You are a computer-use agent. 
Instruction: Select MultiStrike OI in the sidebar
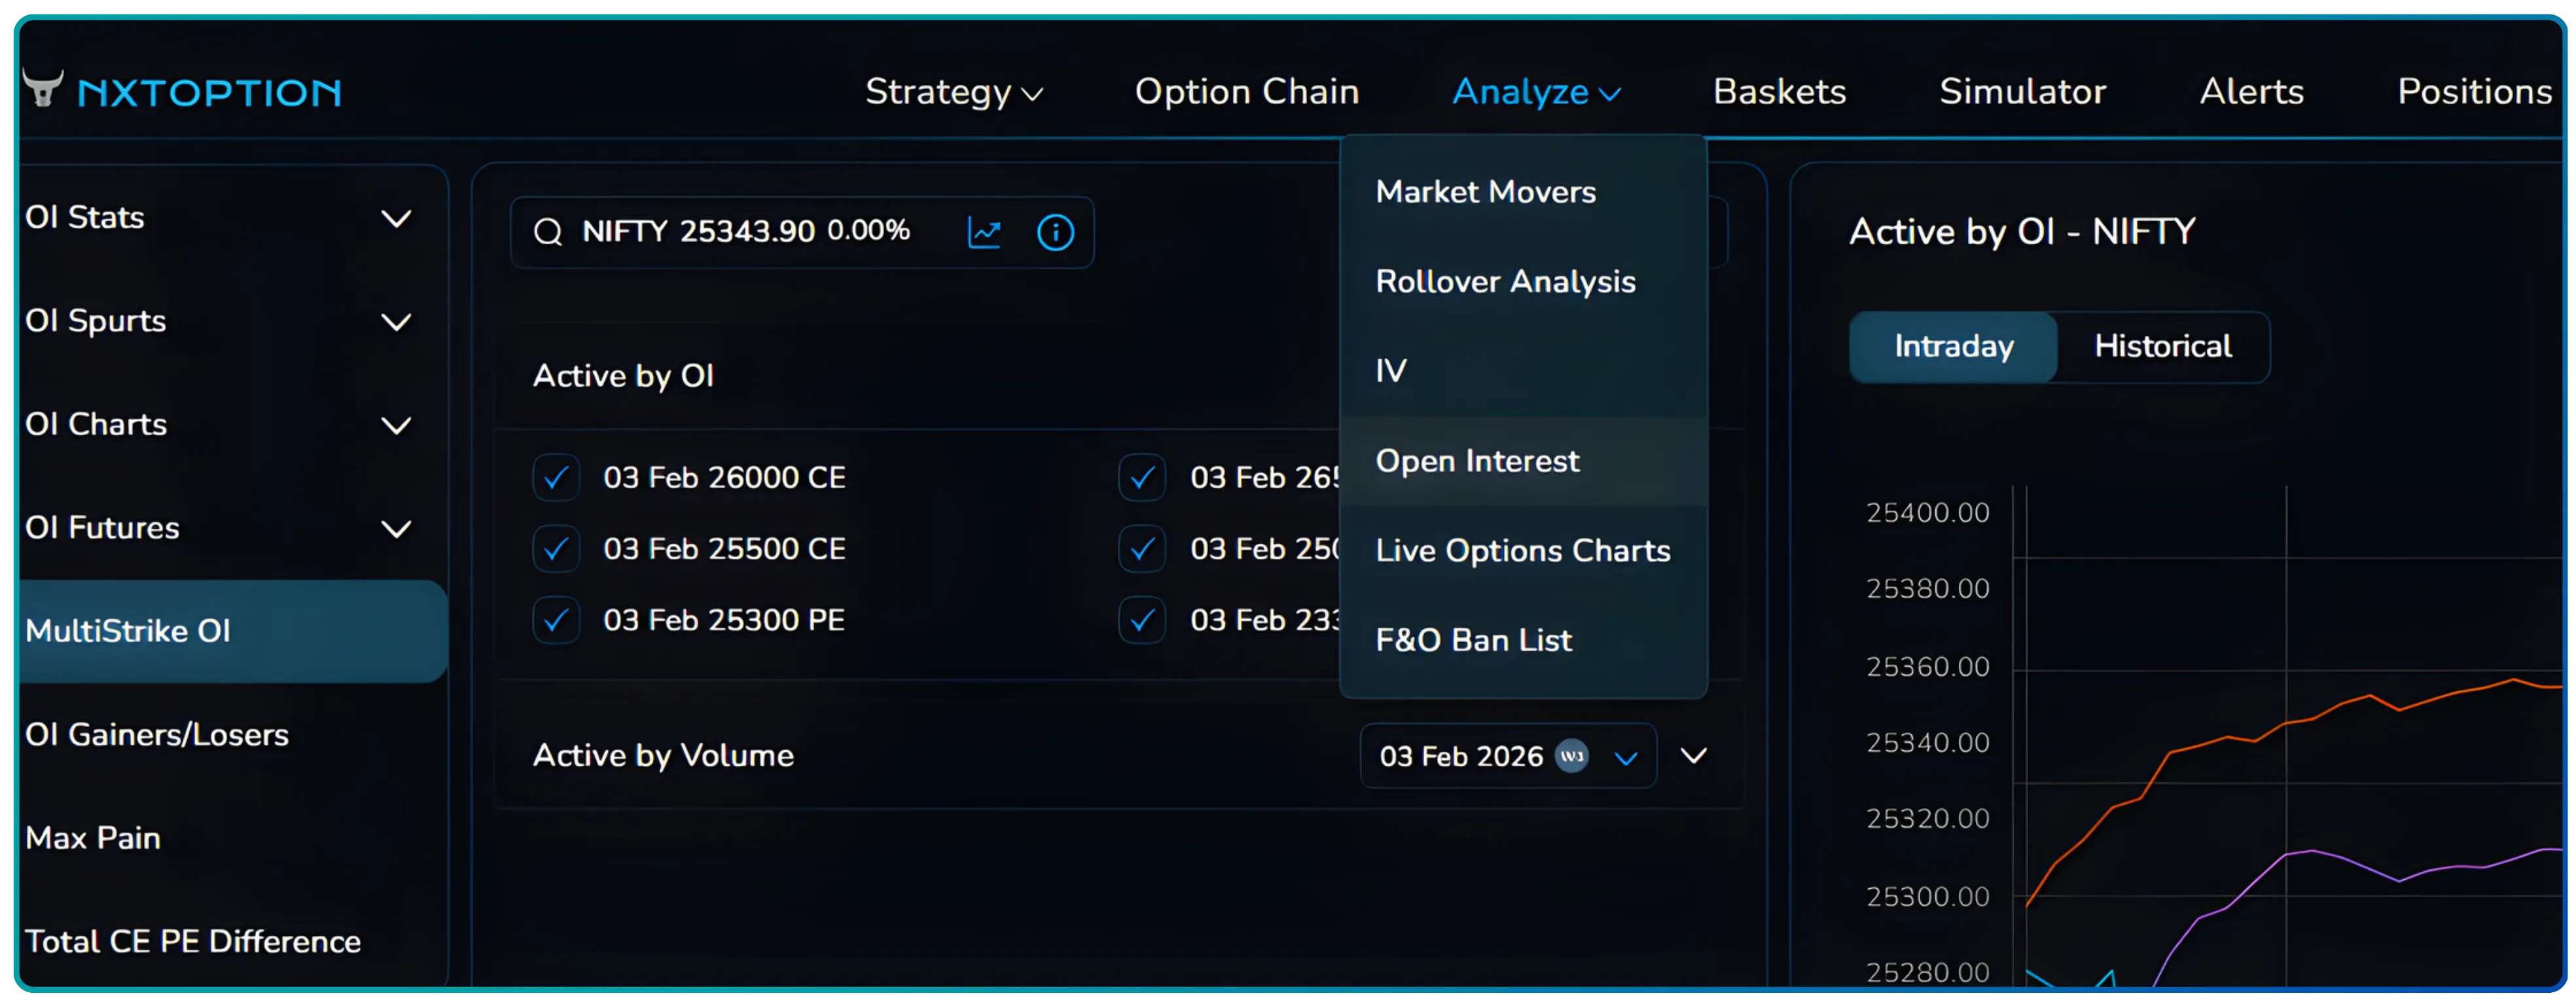128,630
